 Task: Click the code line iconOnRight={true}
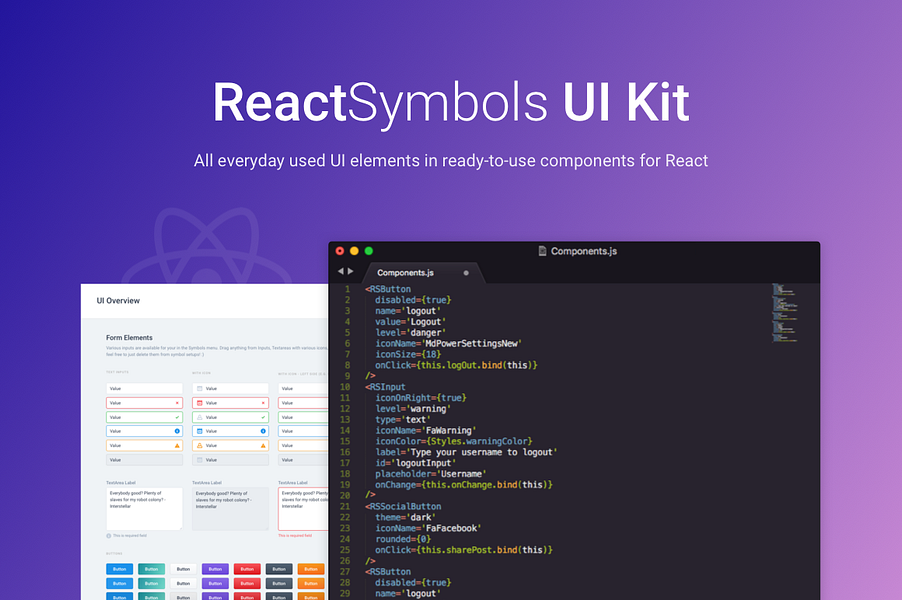tap(421, 398)
